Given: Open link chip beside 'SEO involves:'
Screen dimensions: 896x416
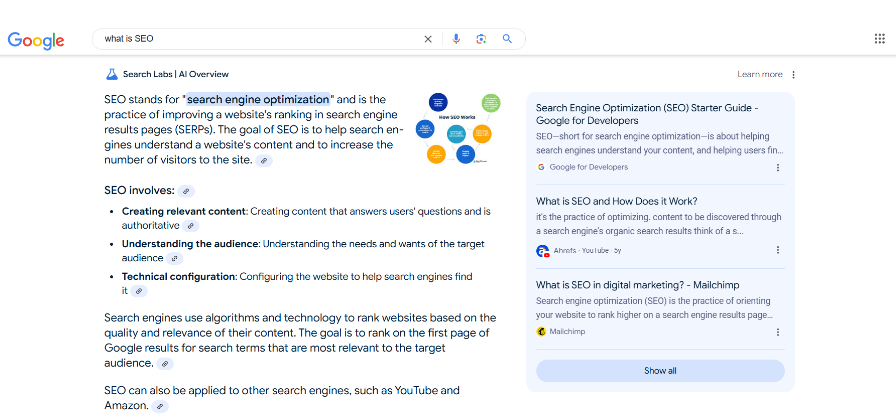Looking at the screenshot, I should tap(186, 191).
